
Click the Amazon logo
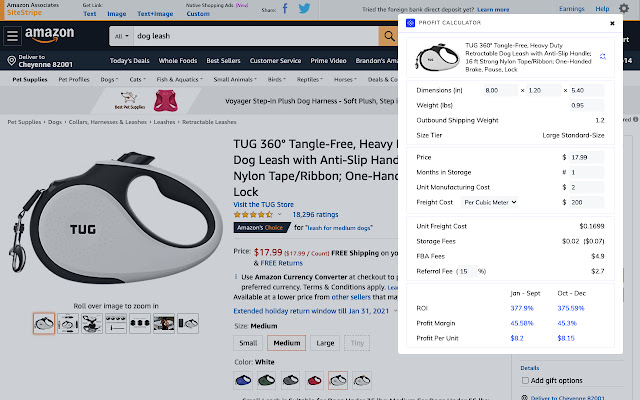(50, 37)
